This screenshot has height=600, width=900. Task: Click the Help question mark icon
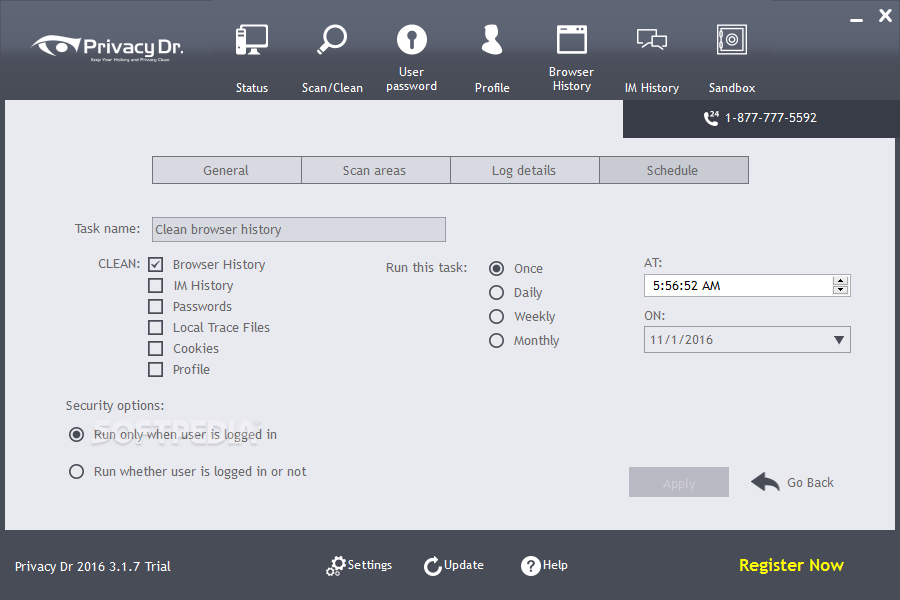pyautogui.click(x=530, y=566)
